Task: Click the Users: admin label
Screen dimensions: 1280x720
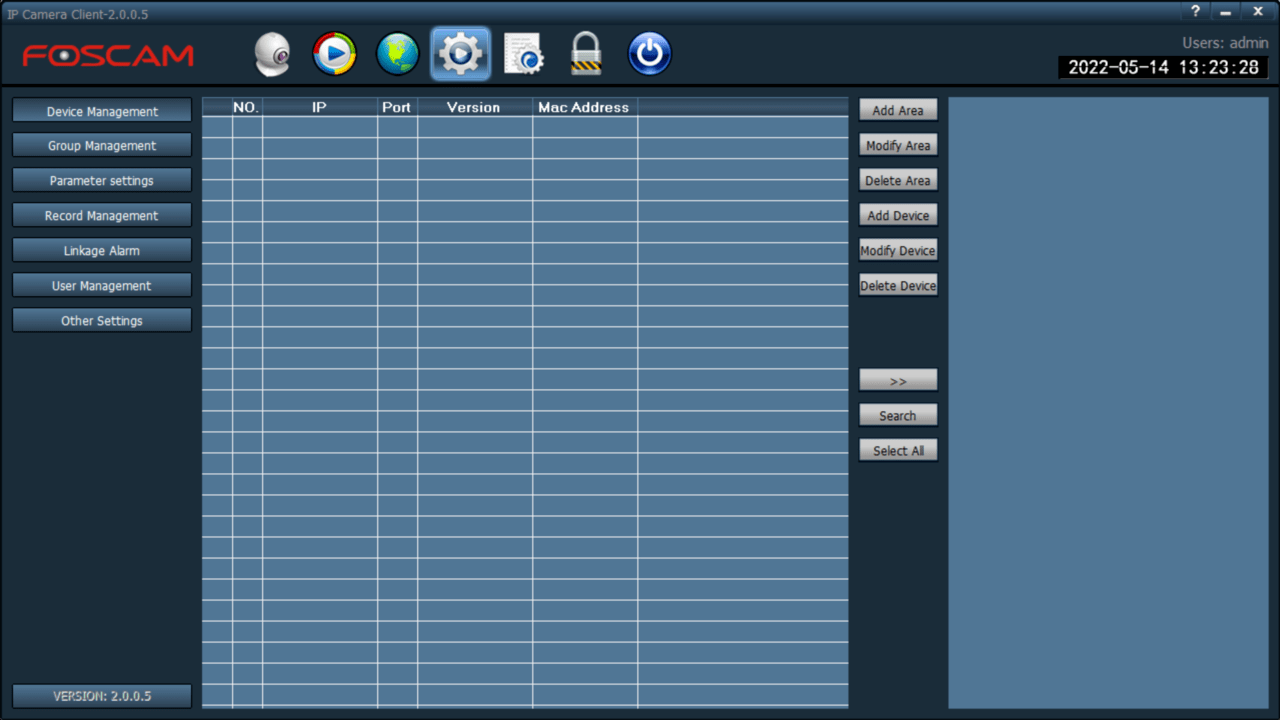Action: tap(1225, 43)
